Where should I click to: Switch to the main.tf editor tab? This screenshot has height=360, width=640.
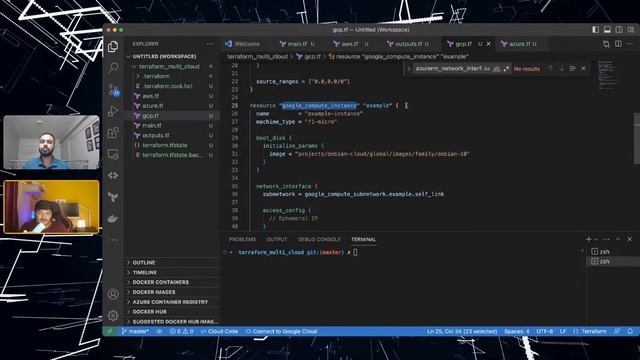pyautogui.click(x=297, y=44)
